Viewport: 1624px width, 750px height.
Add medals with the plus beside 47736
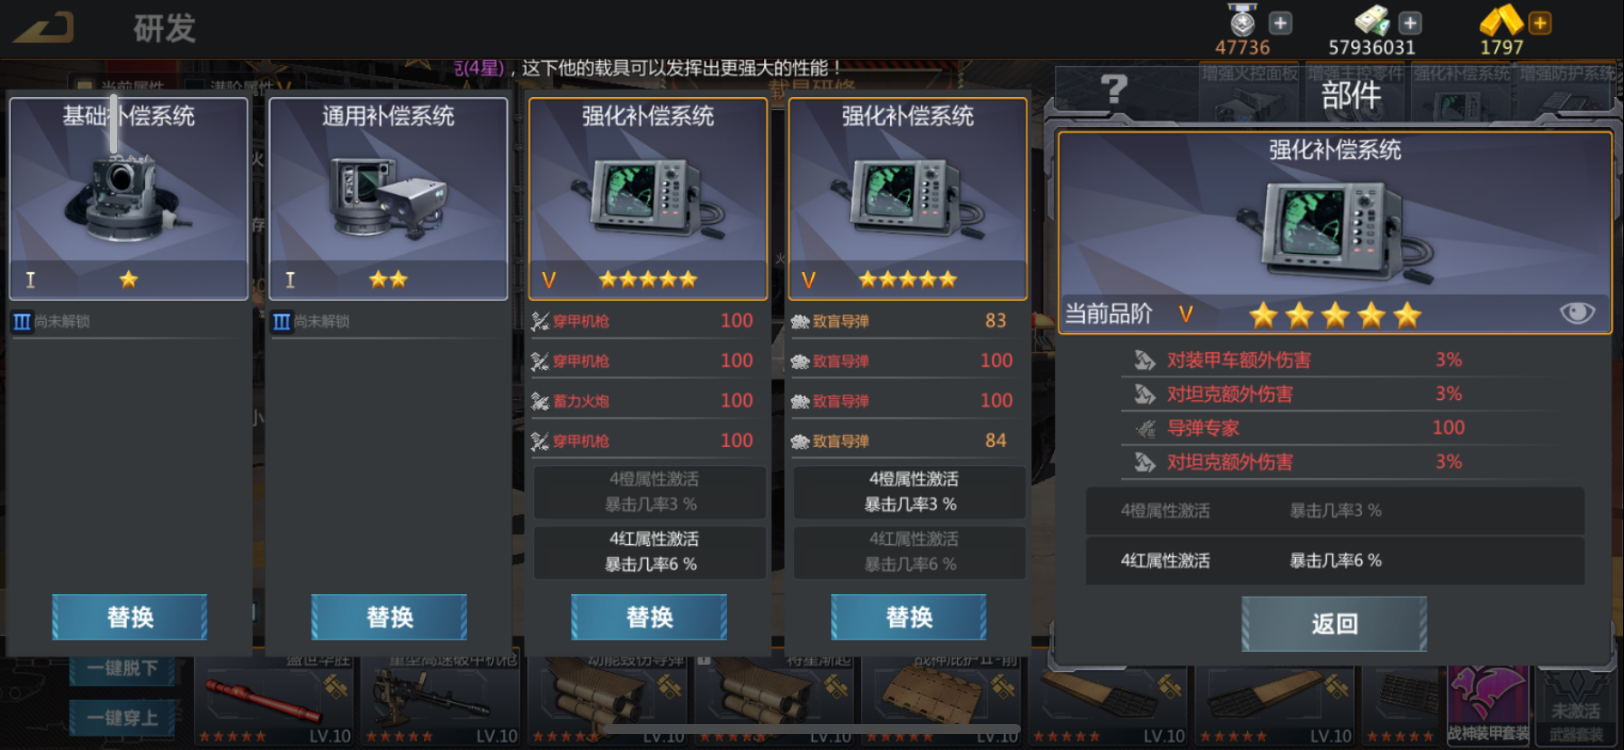(1280, 23)
